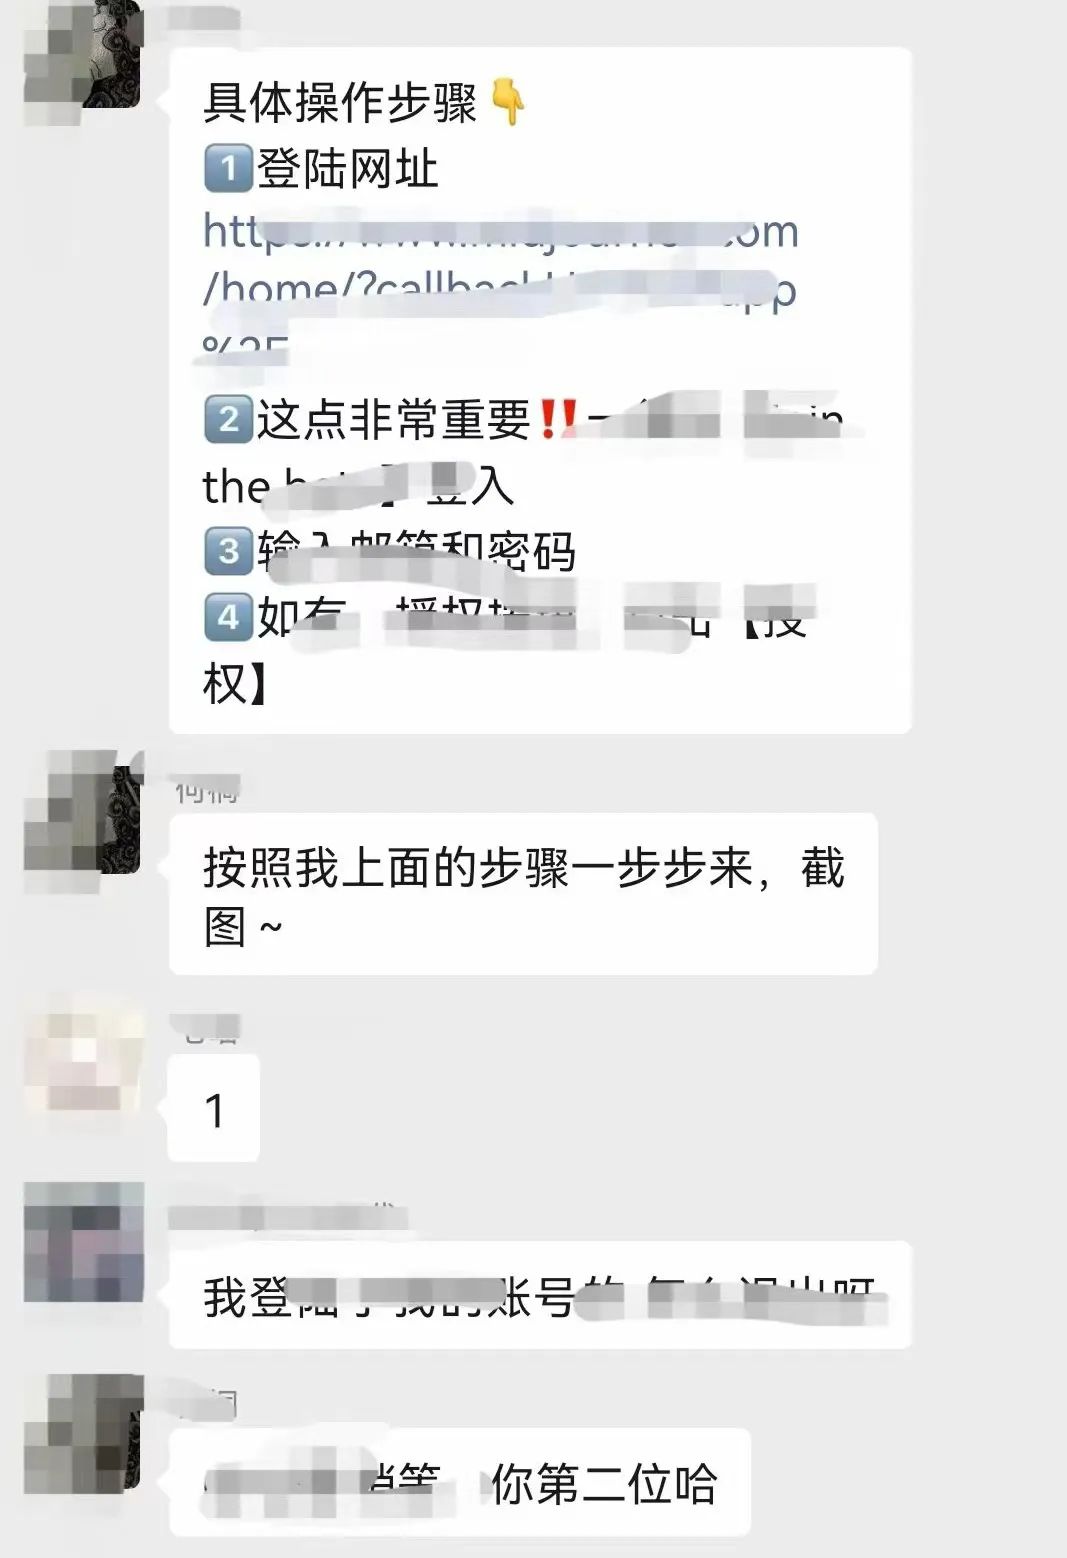
Task: Tap the keycap 4 emoji in step four
Action: point(228,617)
